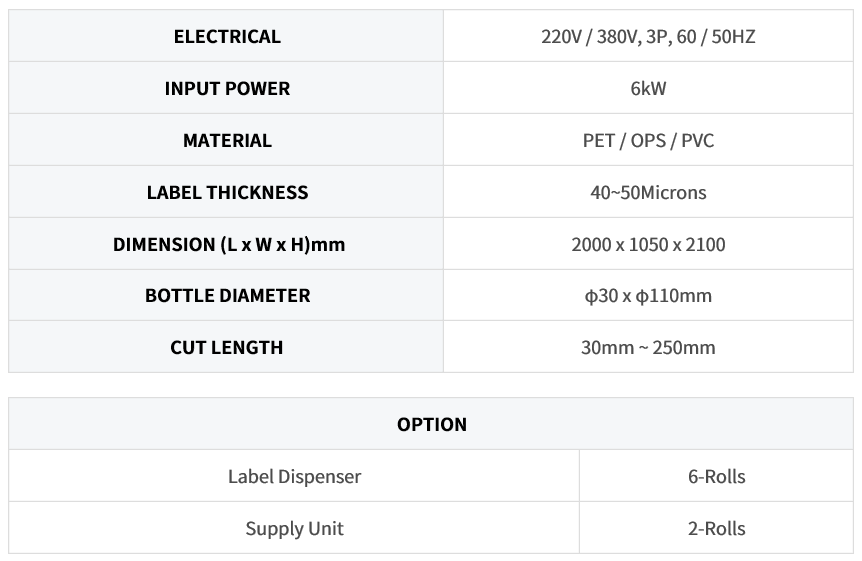Click the Label Dispenser cell
Screen dimensions: 862x561
click(x=294, y=476)
